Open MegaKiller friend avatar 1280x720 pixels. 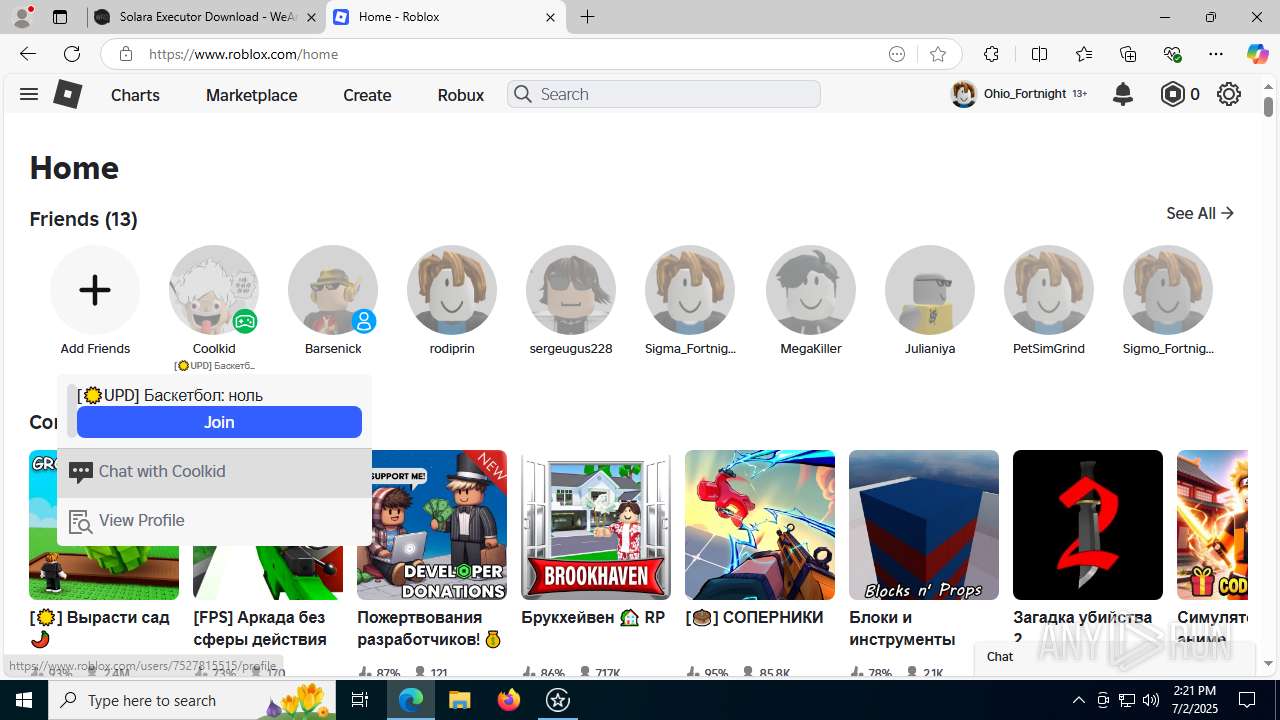(x=811, y=290)
